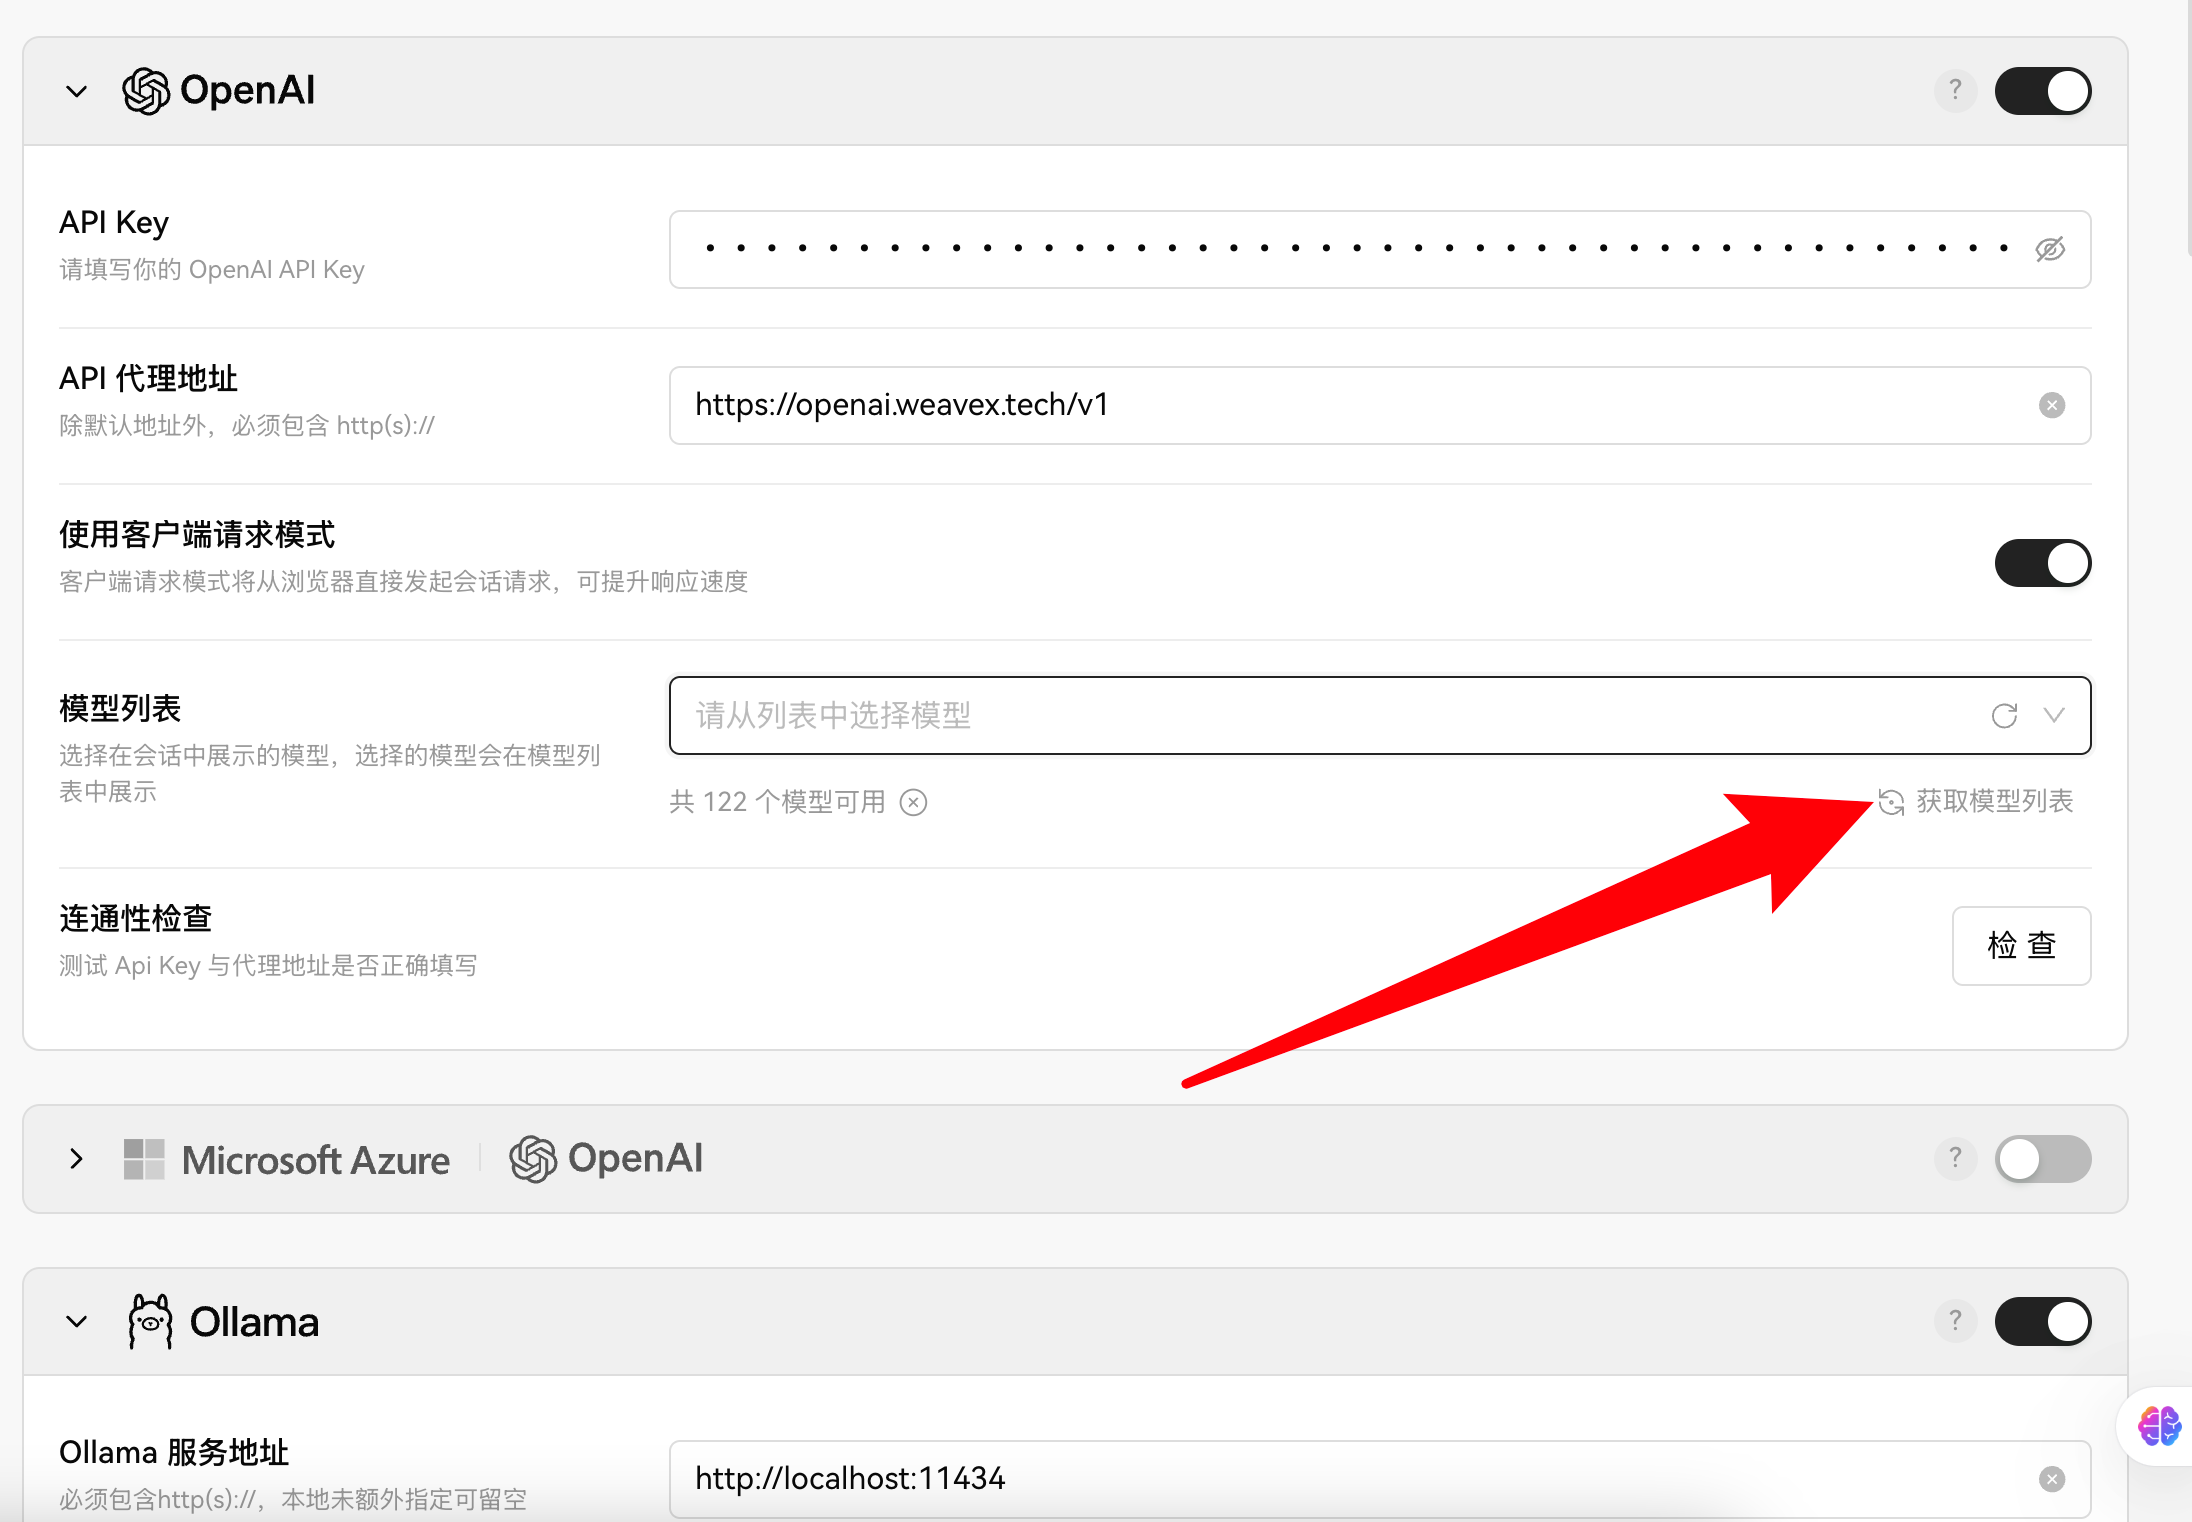Screen dimensions: 2192x1522
Task: Expand model list with chevron arrow
Action: (x=2054, y=715)
